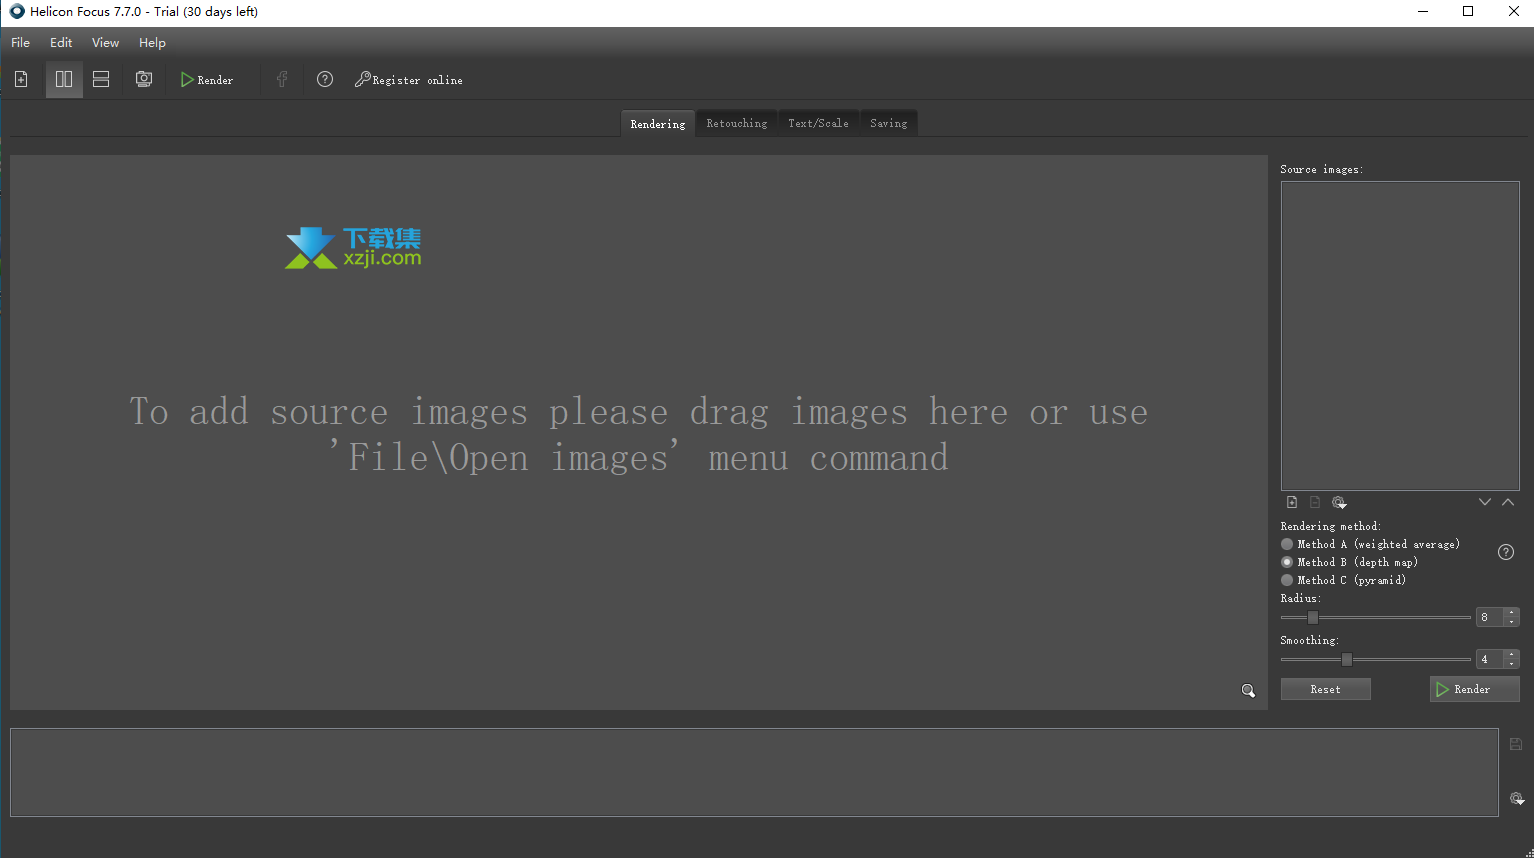The height and width of the screenshot is (858, 1534).
Task: Maximize the Helicon Focus window
Action: 1468,12
